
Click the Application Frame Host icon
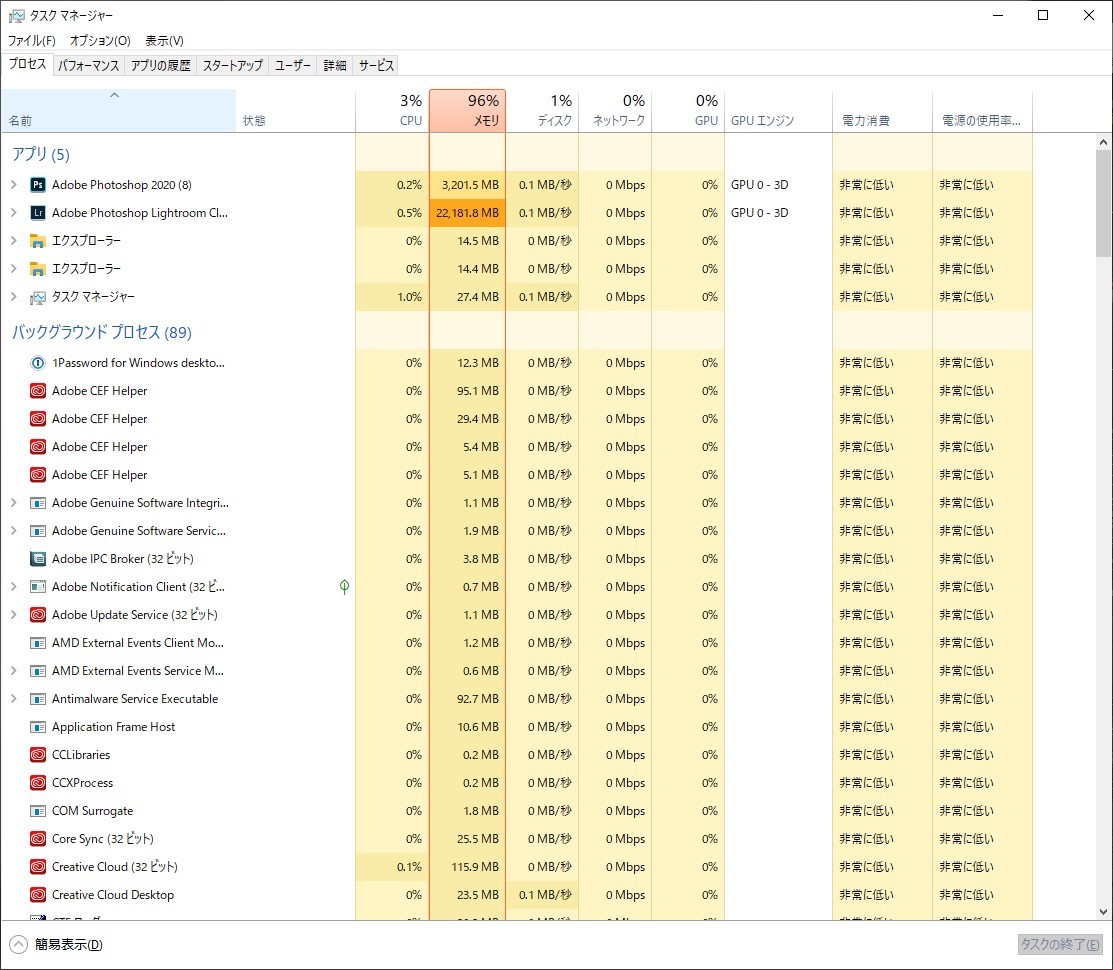coord(38,727)
